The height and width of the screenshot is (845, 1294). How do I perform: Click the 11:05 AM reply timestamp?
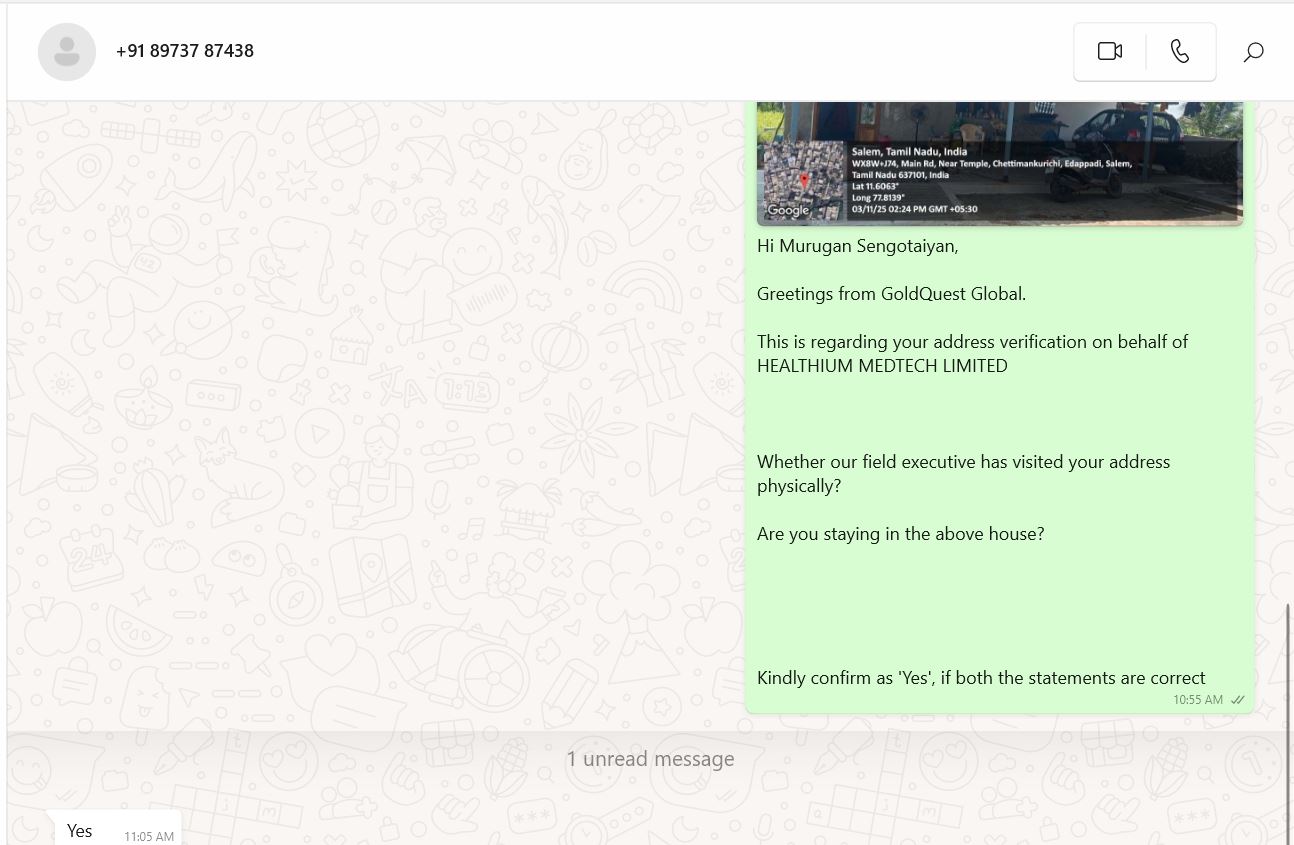[x=149, y=836]
